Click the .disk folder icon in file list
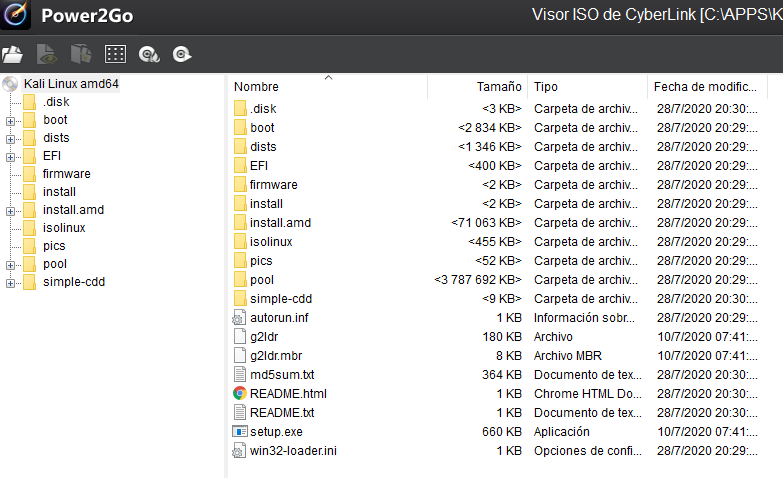Screen dimensions: 783x478 click(240, 109)
